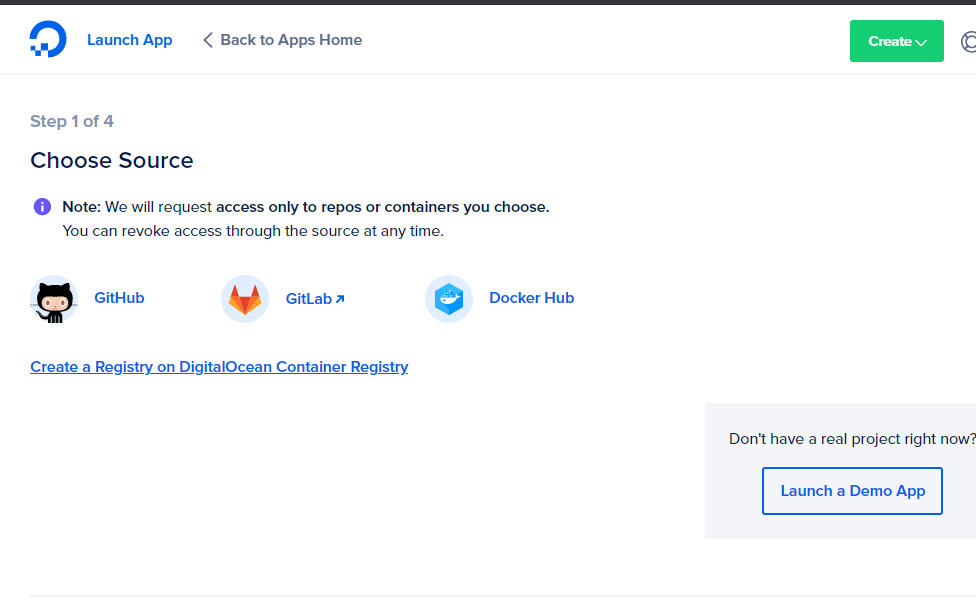Click the Choose Source heading
This screenshot has height=611, width=976.
click(x=112, y=160)
